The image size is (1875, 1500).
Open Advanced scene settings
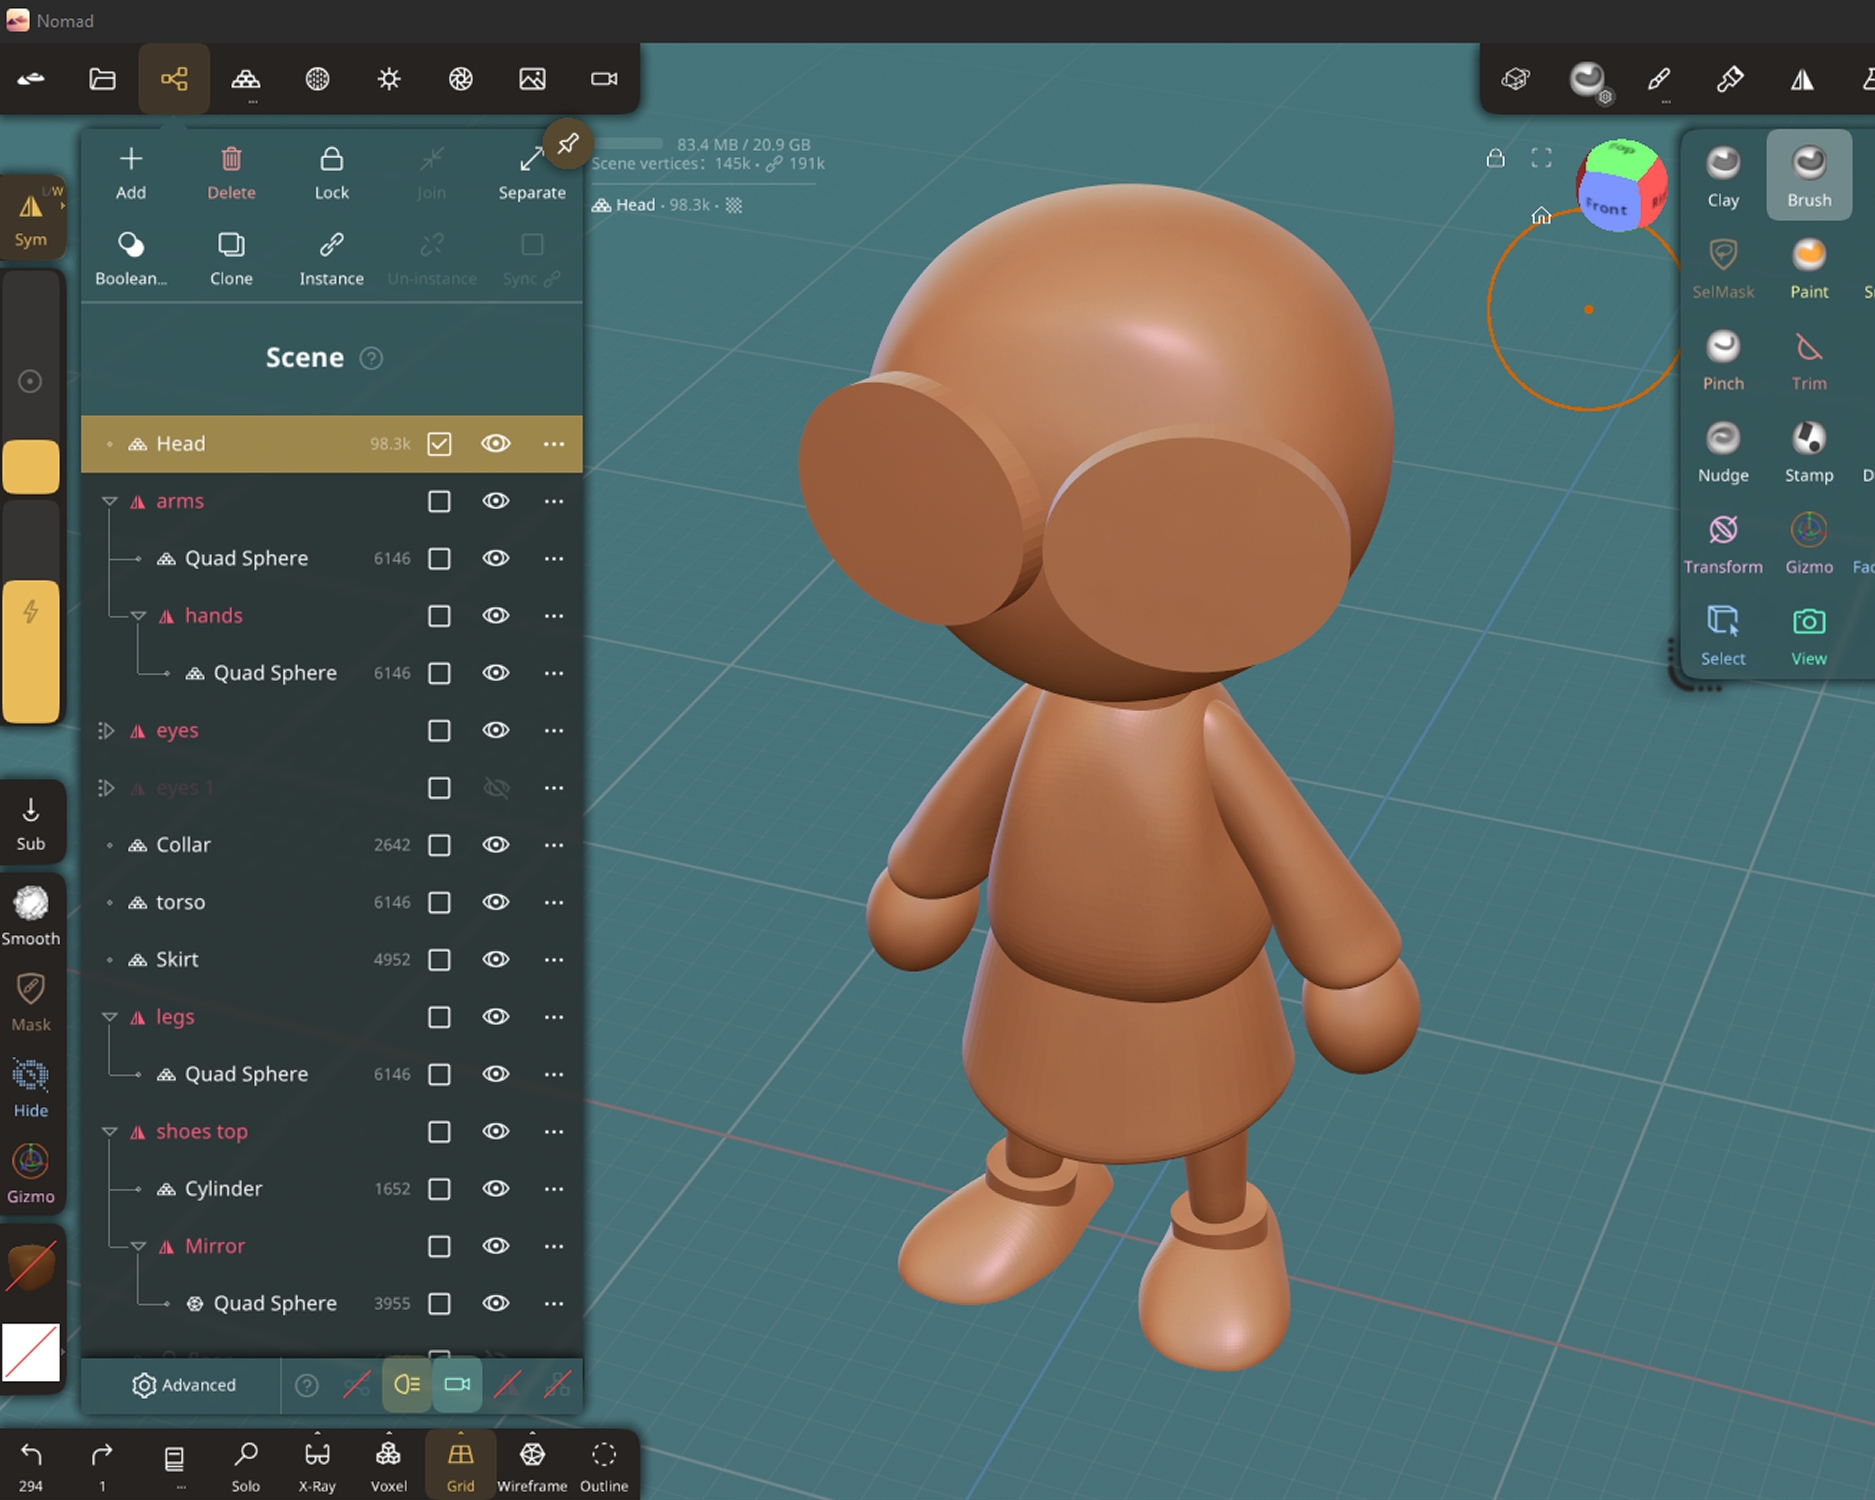tap(184, 1385)
